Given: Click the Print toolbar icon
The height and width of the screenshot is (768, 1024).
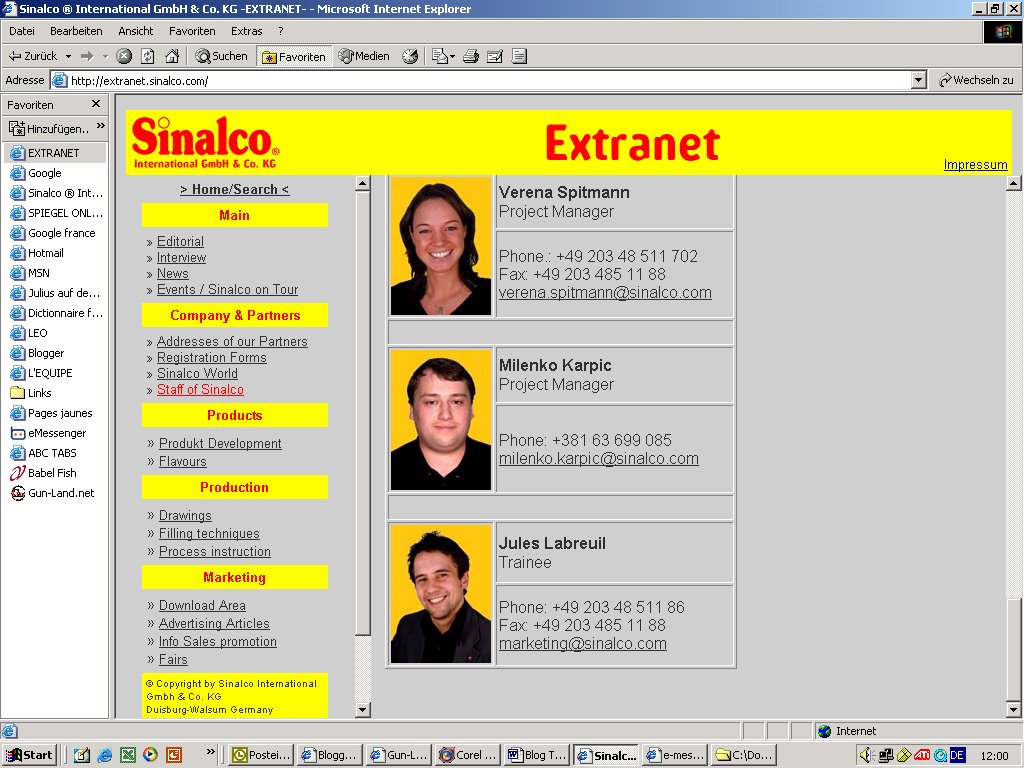Looking at the screenshot, I should tap(471, 56).
